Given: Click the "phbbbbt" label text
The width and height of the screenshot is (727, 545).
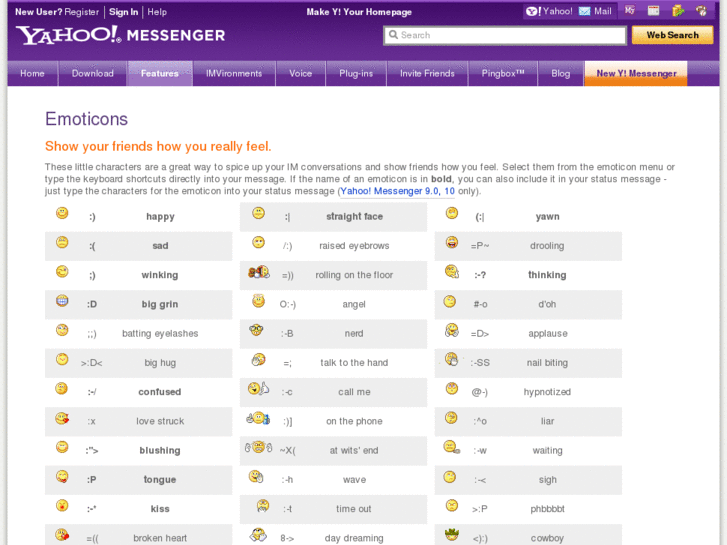Looking at the screenshot, I should [548, 509].
